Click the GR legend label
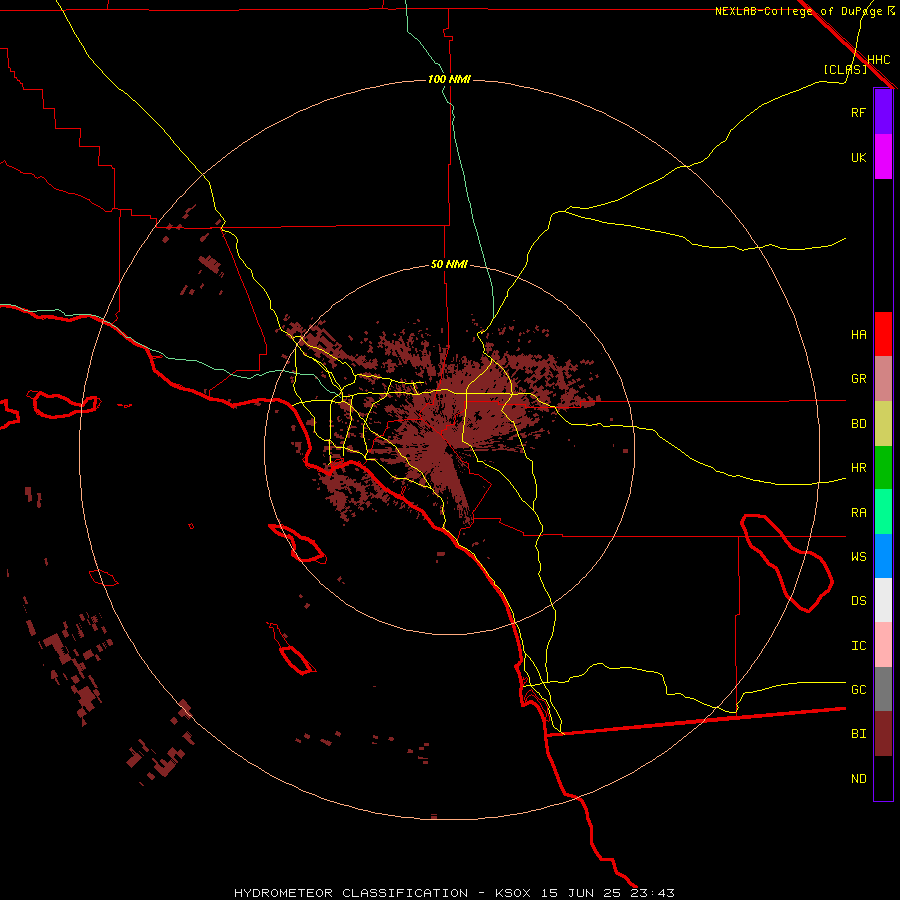The width and height of the screenshot is (900, 900). [859, 379]
